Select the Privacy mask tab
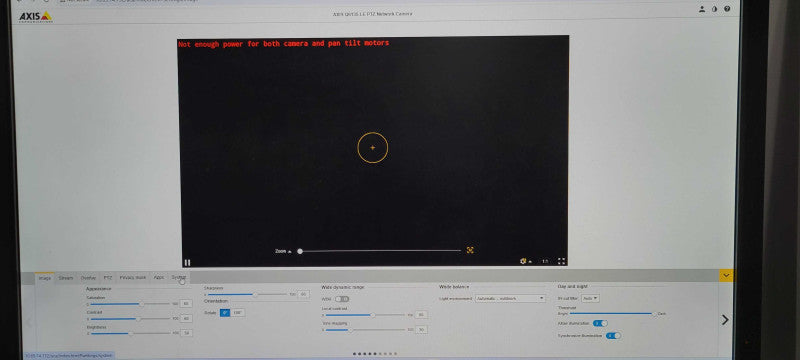Screen dimensions: 800x360 pyautogui.click(x=133, y=277)
